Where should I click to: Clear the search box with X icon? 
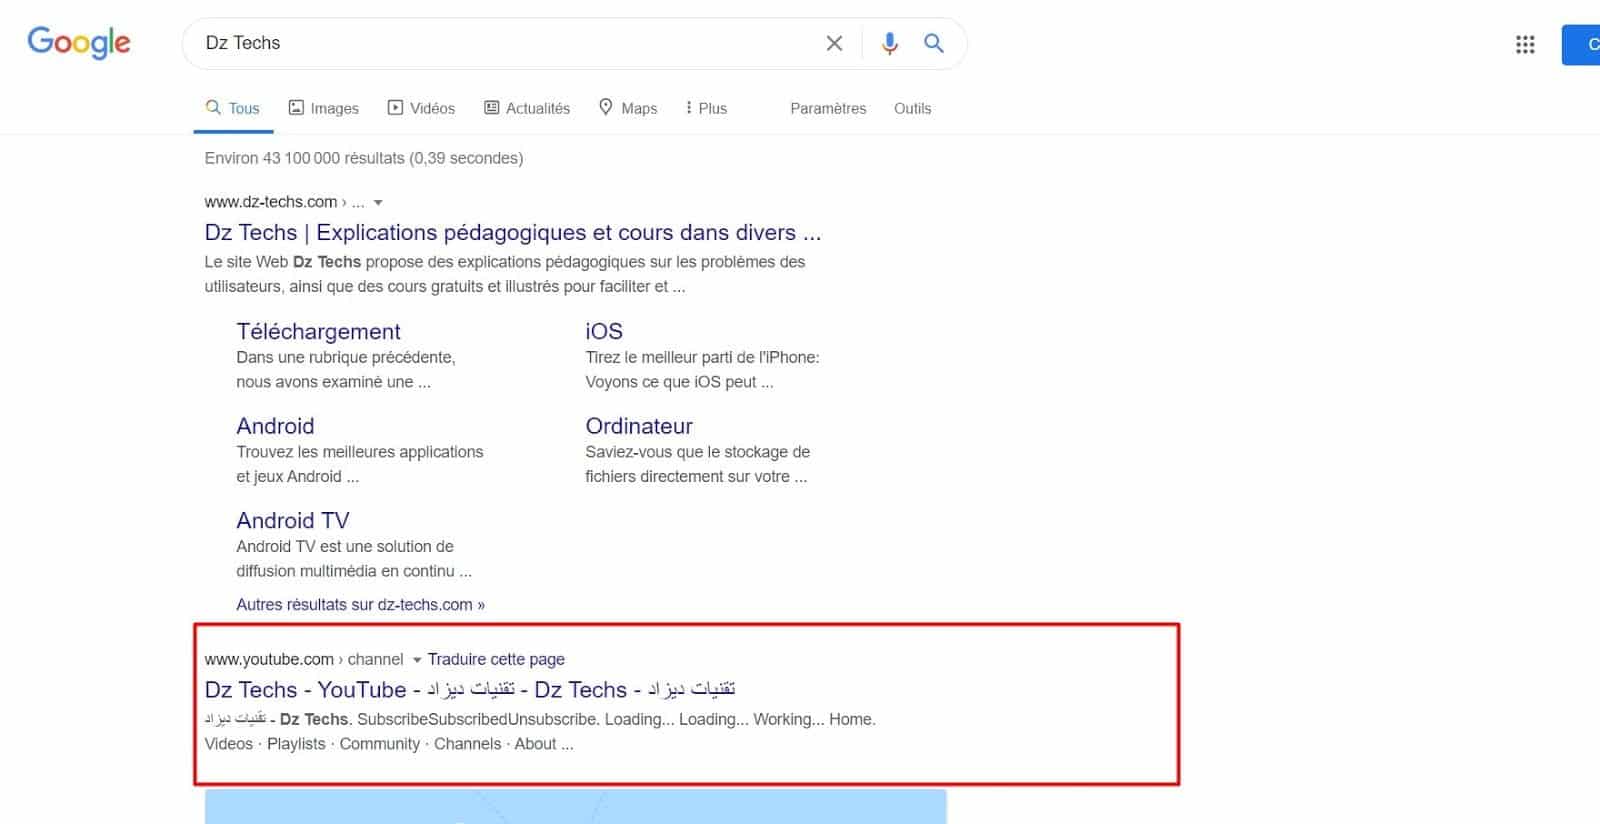[834, 43]
